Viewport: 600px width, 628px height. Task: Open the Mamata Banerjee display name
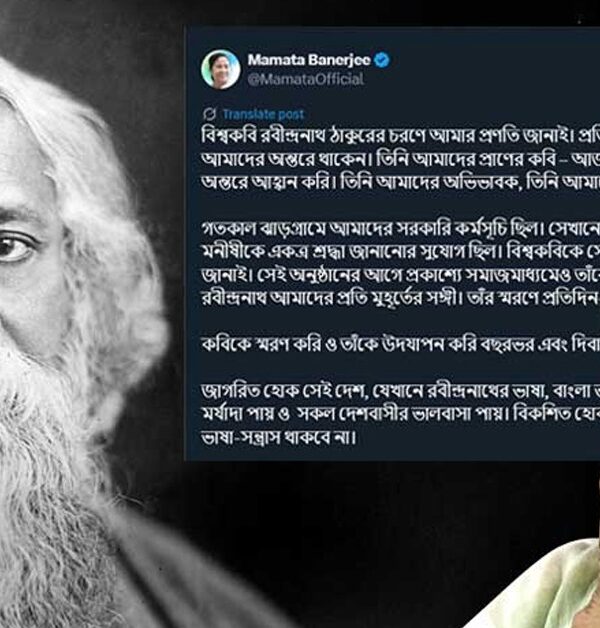(x=309, y=60)
